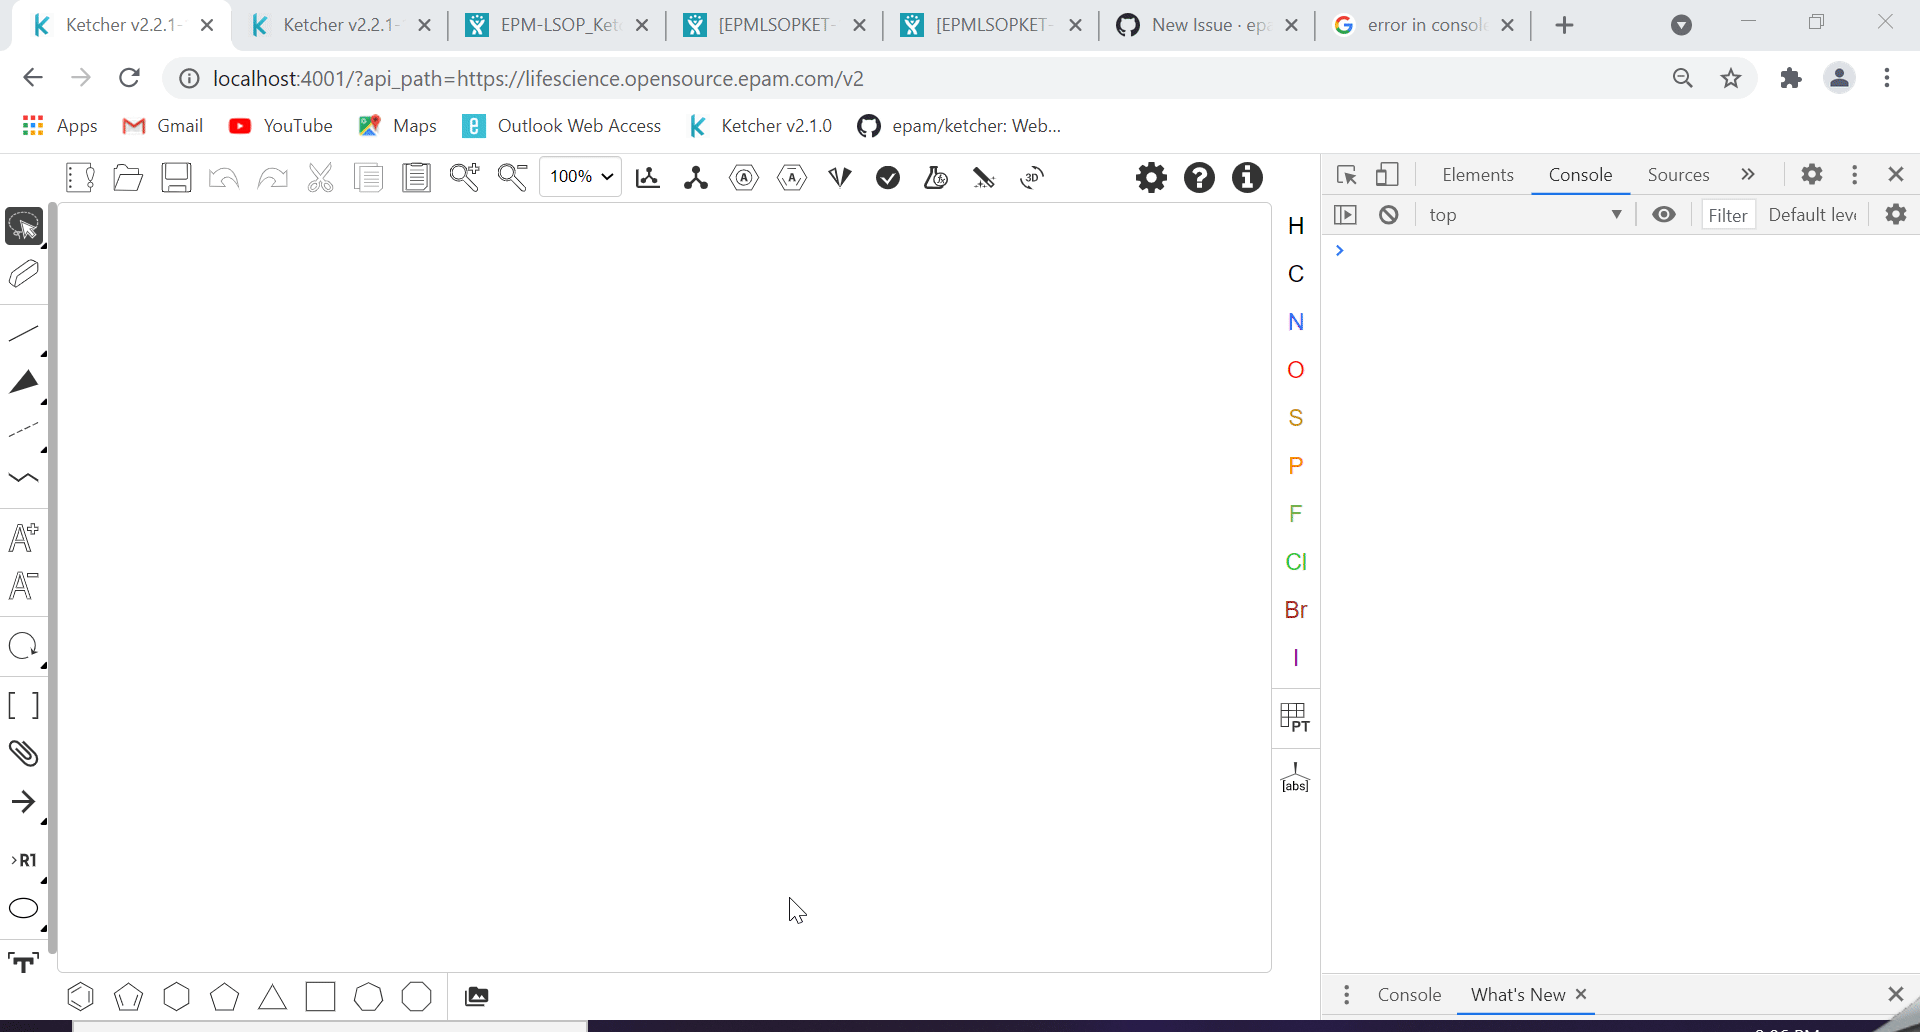1920x1032 pixels.
Task: Clear canvas with New document icon
Action: tap(80, 178)
